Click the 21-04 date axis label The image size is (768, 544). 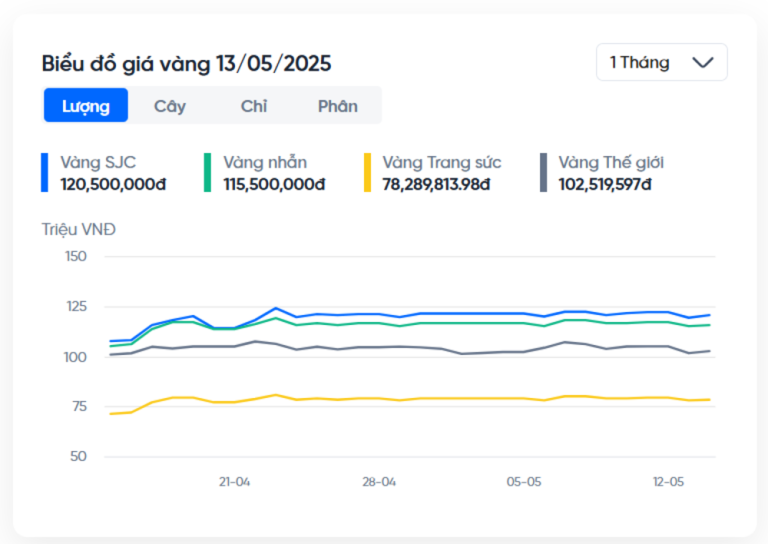coord(234,481)
